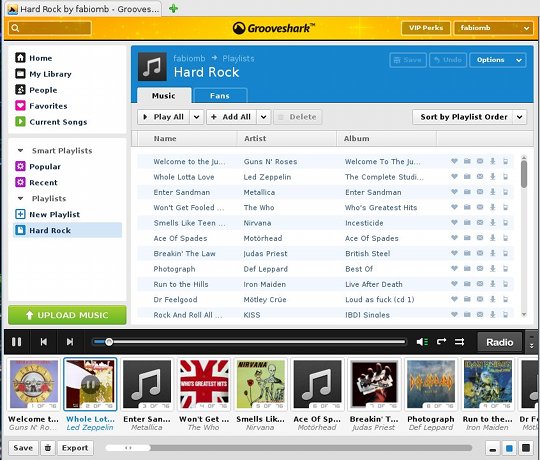Favorite Whole Lotta Love with heart icon

click(x=454, y=177)
